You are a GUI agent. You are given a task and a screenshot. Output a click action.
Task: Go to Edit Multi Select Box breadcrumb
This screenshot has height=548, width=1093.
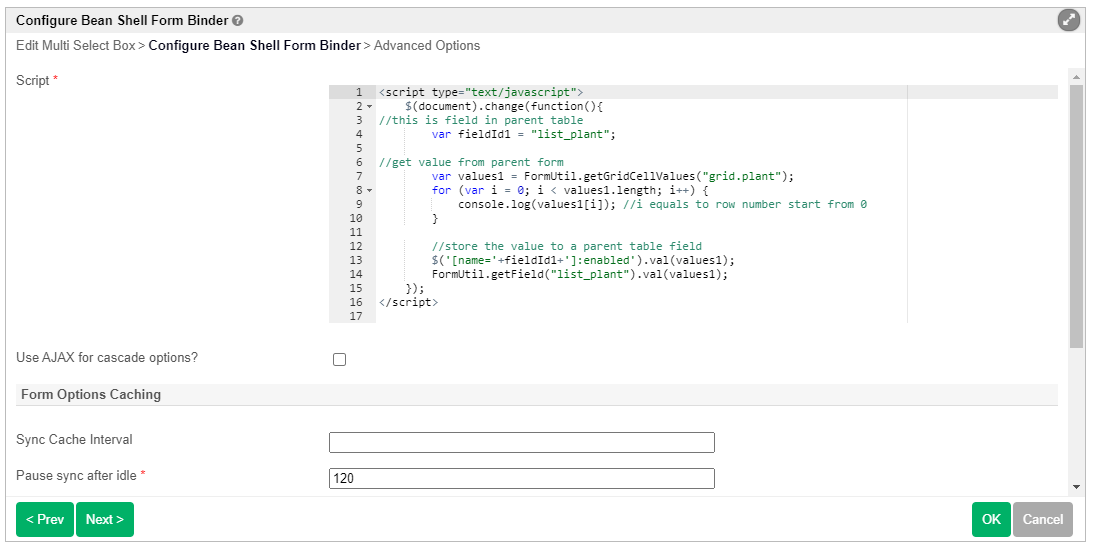tap(75, 46)
